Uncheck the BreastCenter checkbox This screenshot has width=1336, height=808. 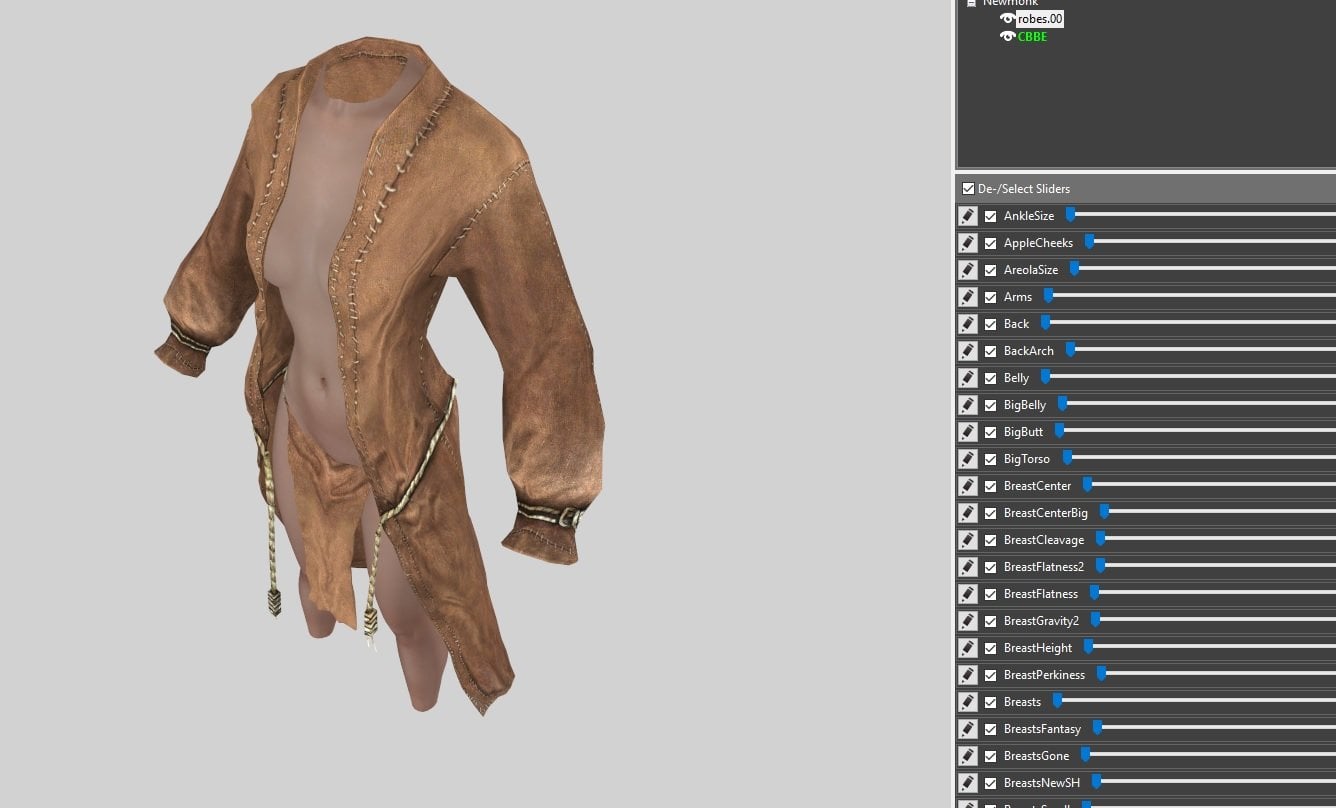pos(990,486)
